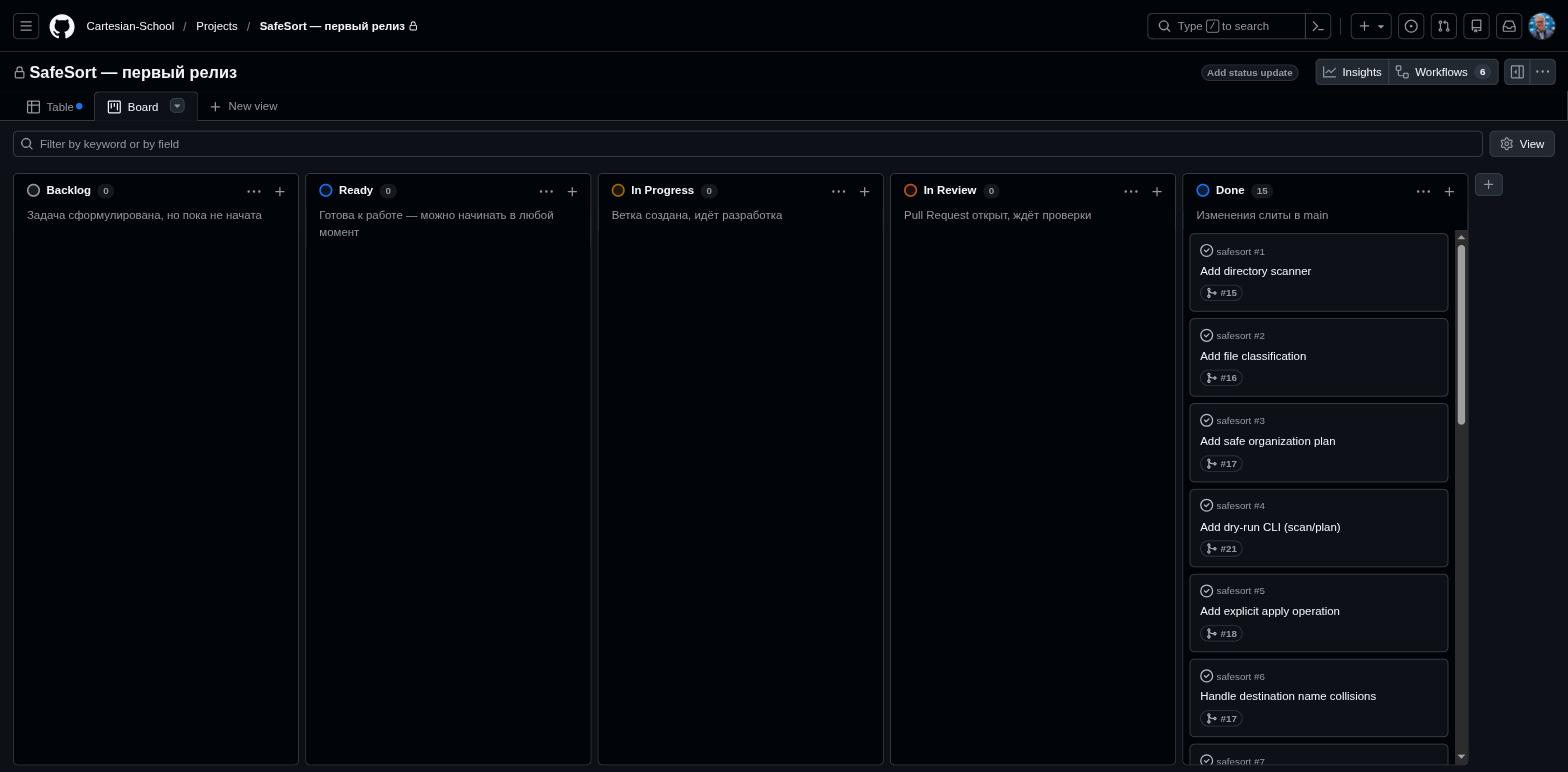This screenshot has height=772, width=1568.
Task: Open linked pull request #21 badge
Action: [1222, 549]
